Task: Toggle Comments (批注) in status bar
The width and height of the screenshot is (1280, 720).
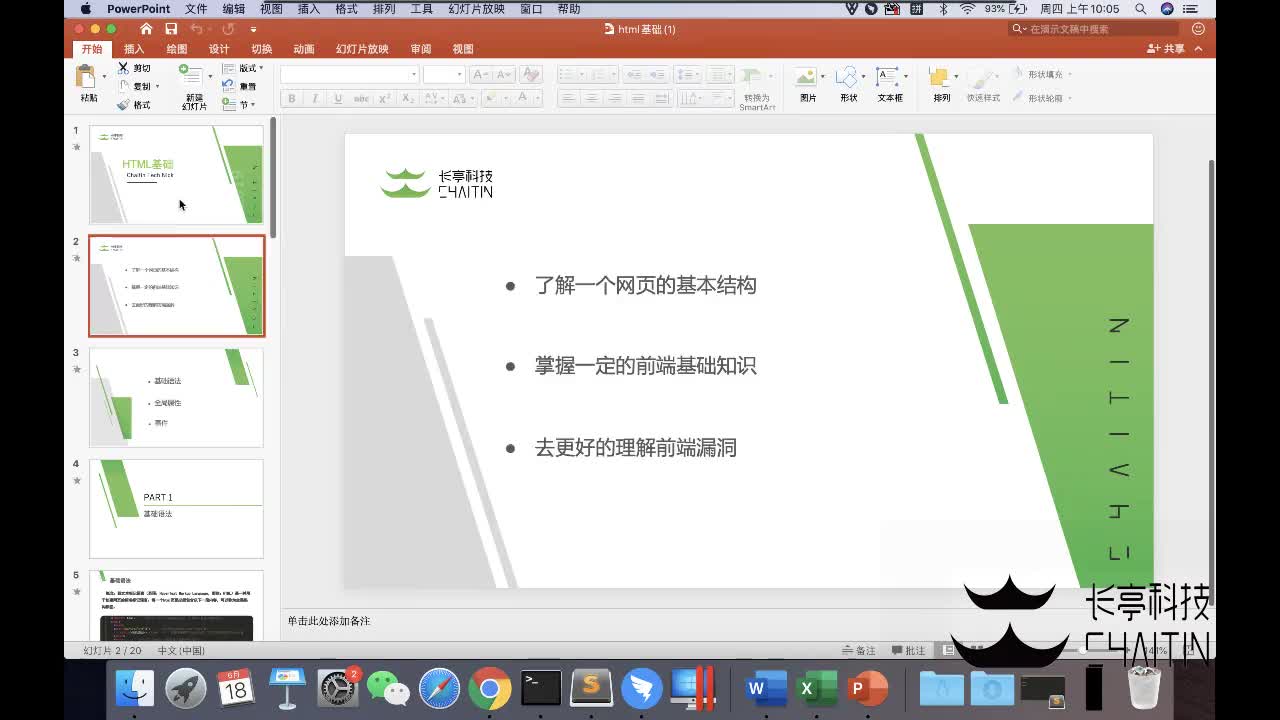Action: coord(908,650)
